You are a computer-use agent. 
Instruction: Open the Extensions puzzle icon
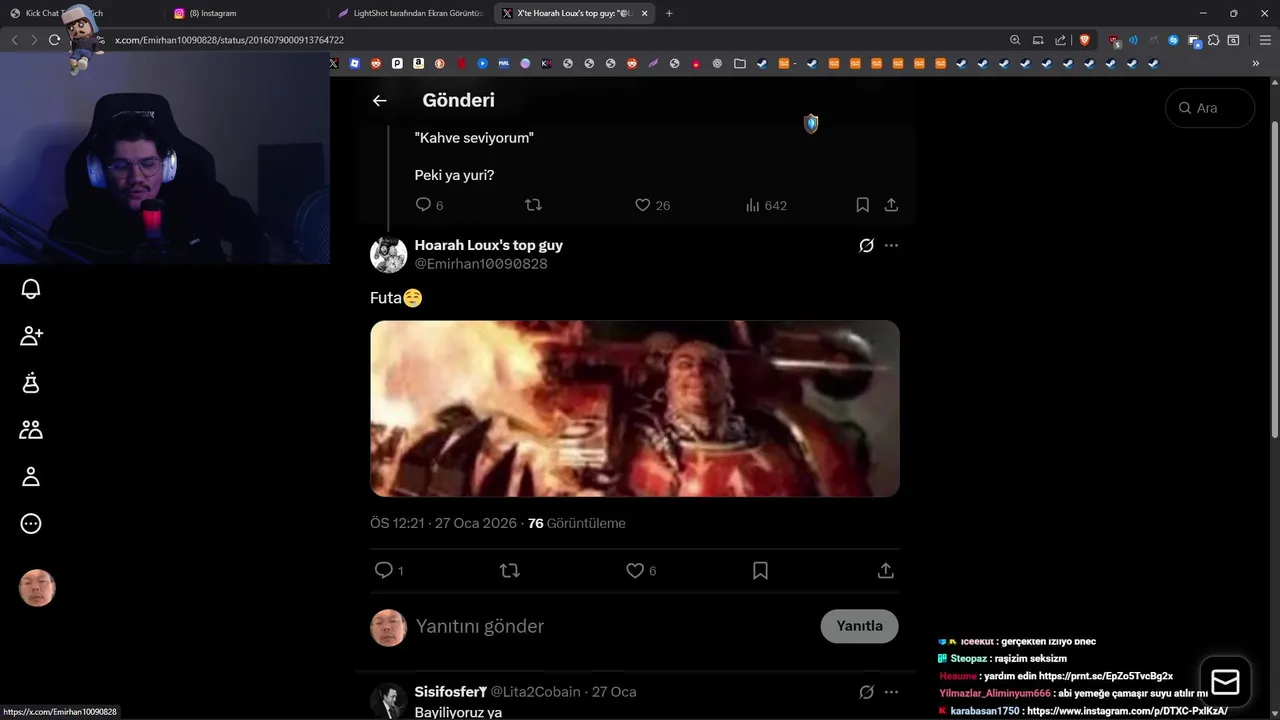point(1213,40)
